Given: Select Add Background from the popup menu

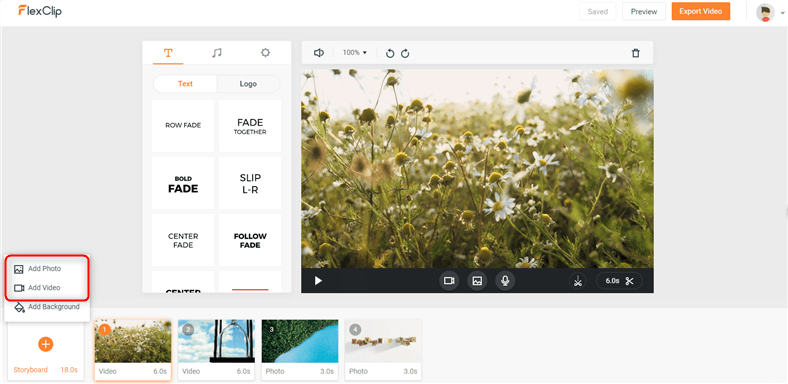Looking at the screenshot, I should [47, 307].
